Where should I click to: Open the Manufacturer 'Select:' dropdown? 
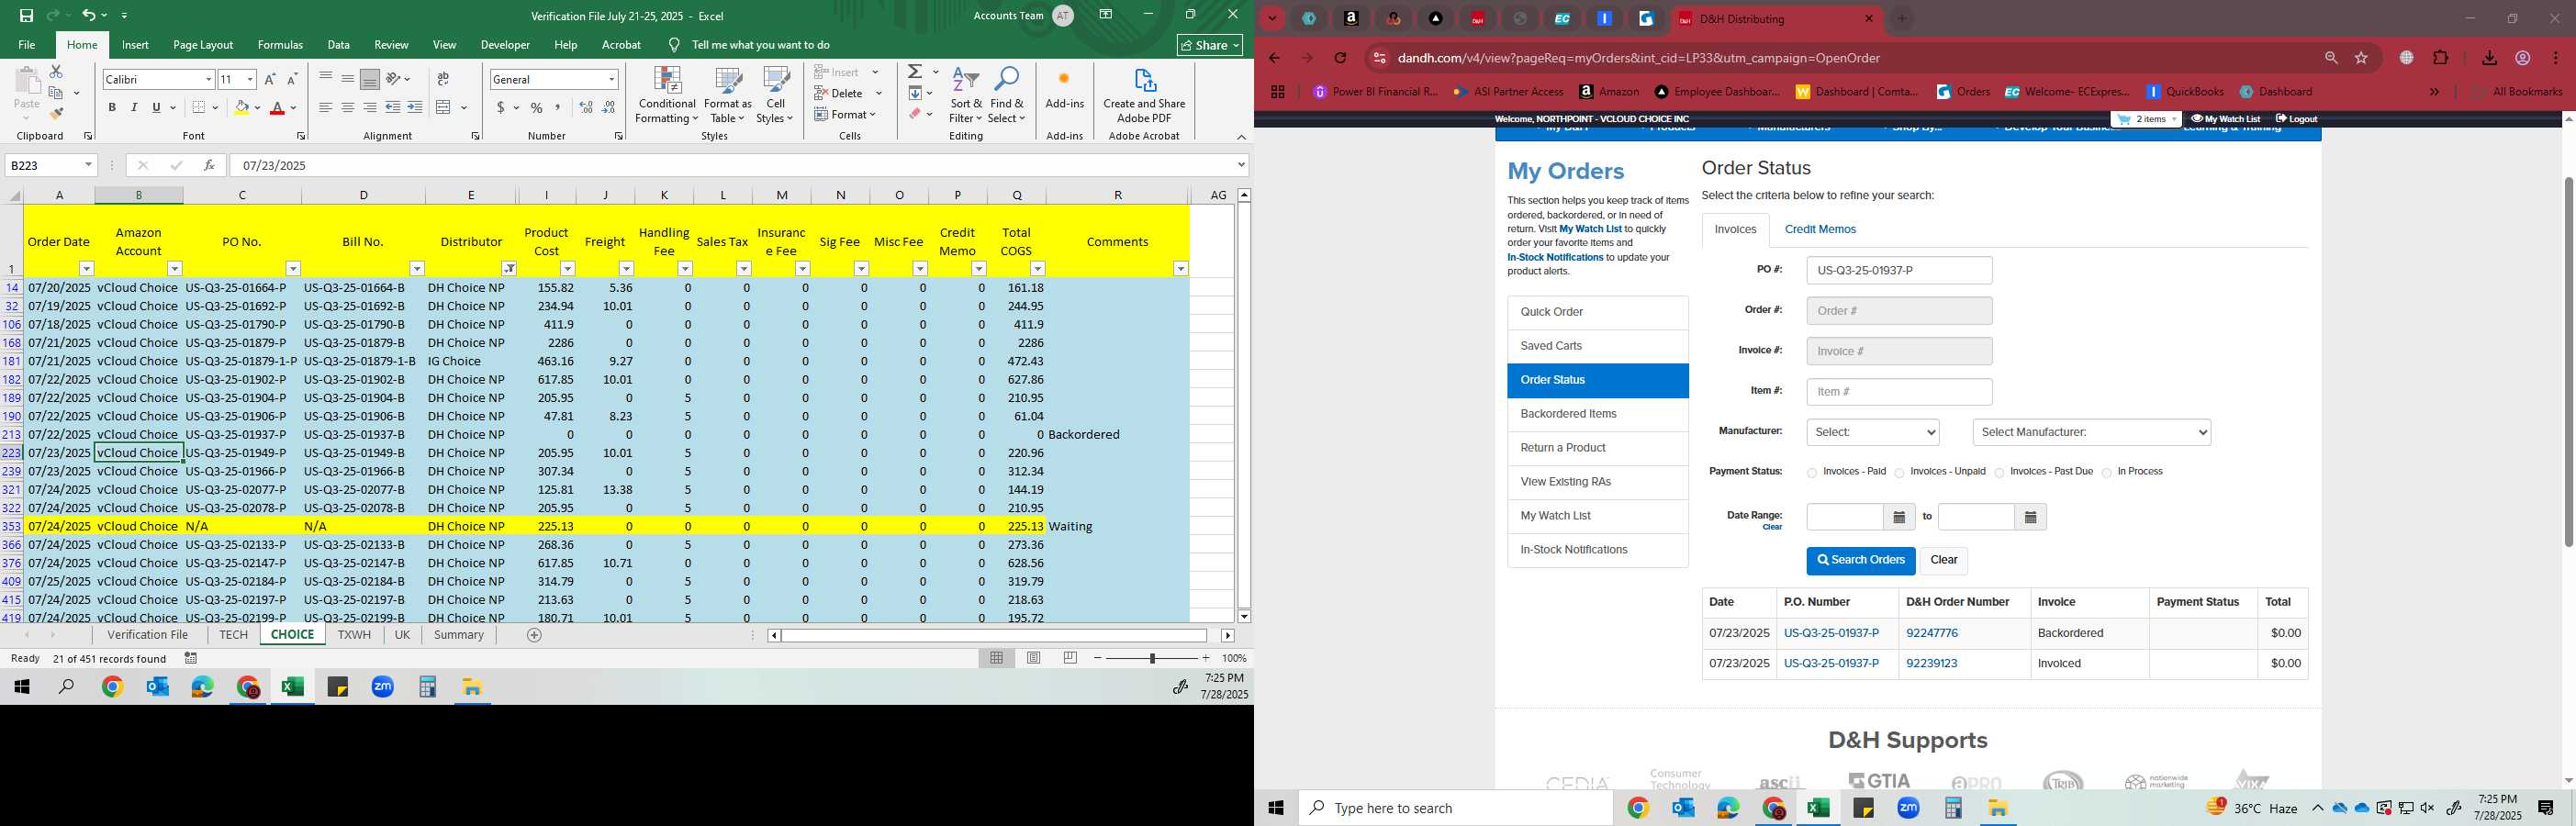coord(1873,432)
